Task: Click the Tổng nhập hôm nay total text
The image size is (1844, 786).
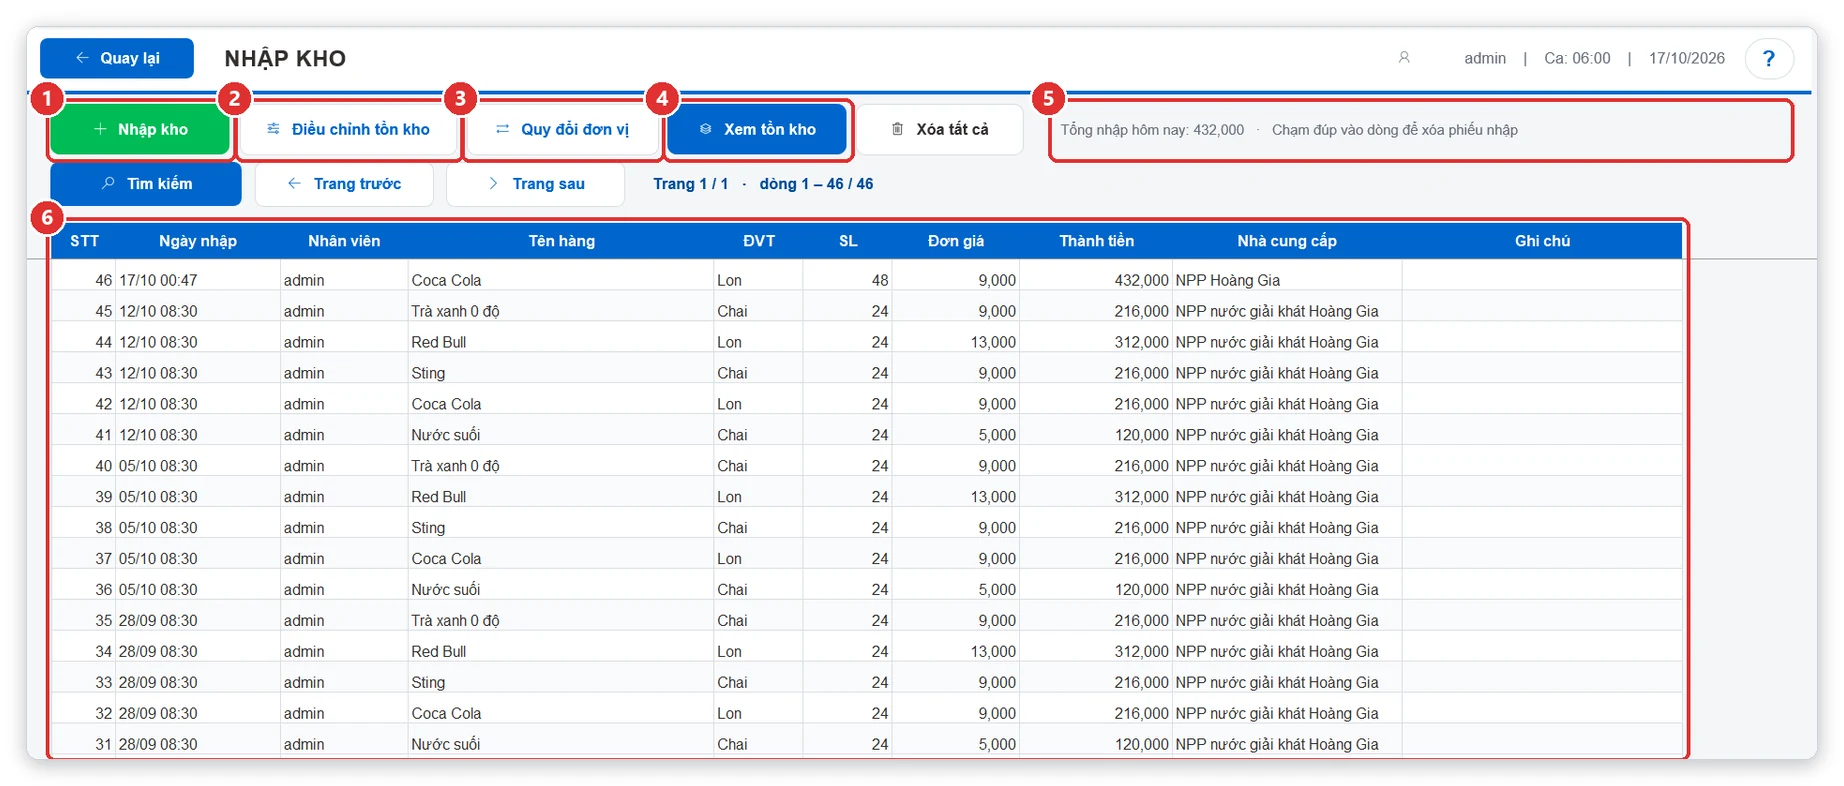Action: (1152, 130)
